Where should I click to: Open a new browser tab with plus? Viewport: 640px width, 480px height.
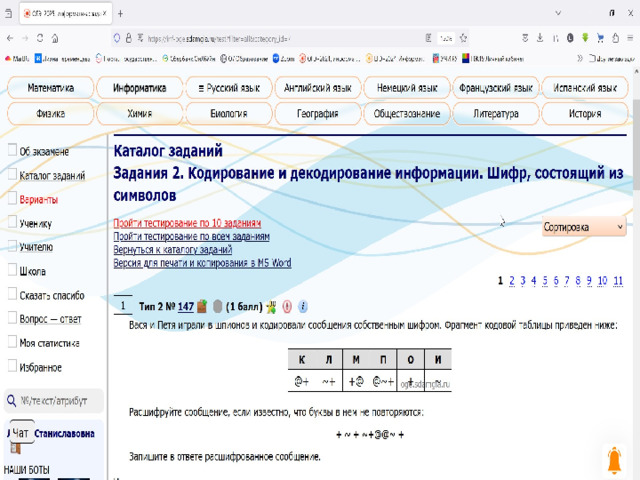pos(120,13)
